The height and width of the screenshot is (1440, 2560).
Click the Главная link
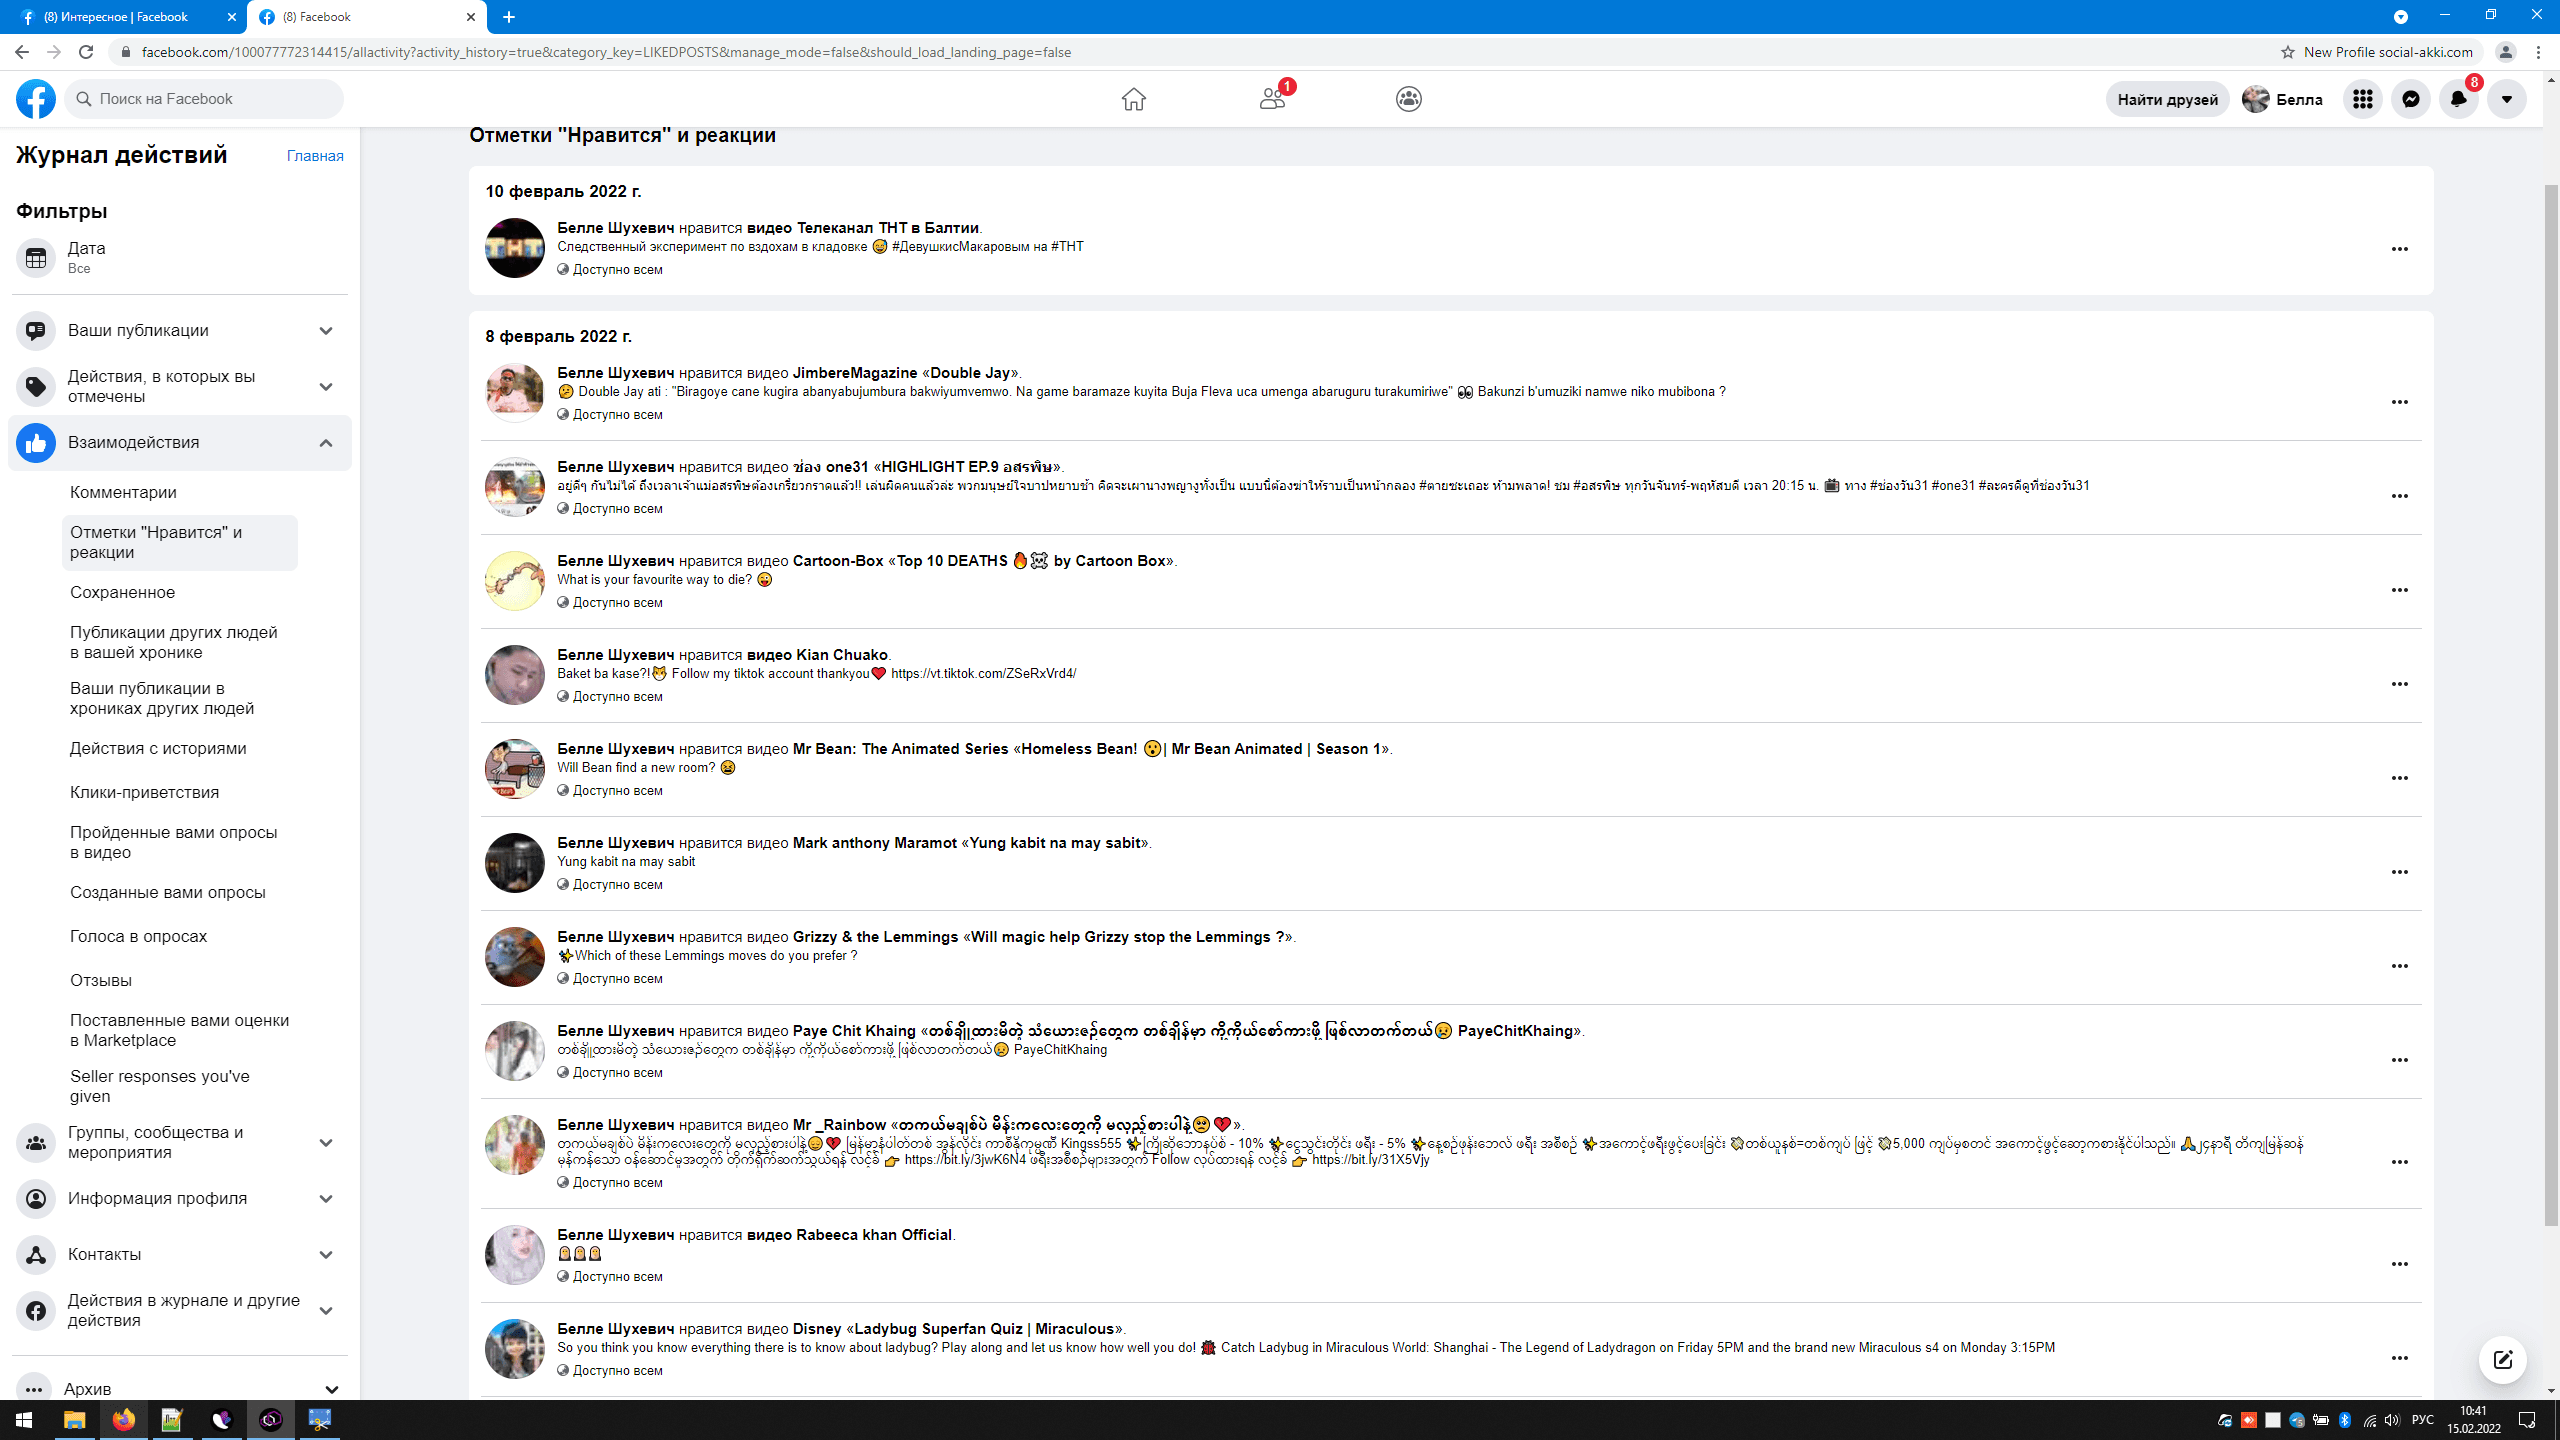pyautogui.click(x=315, y=156)
